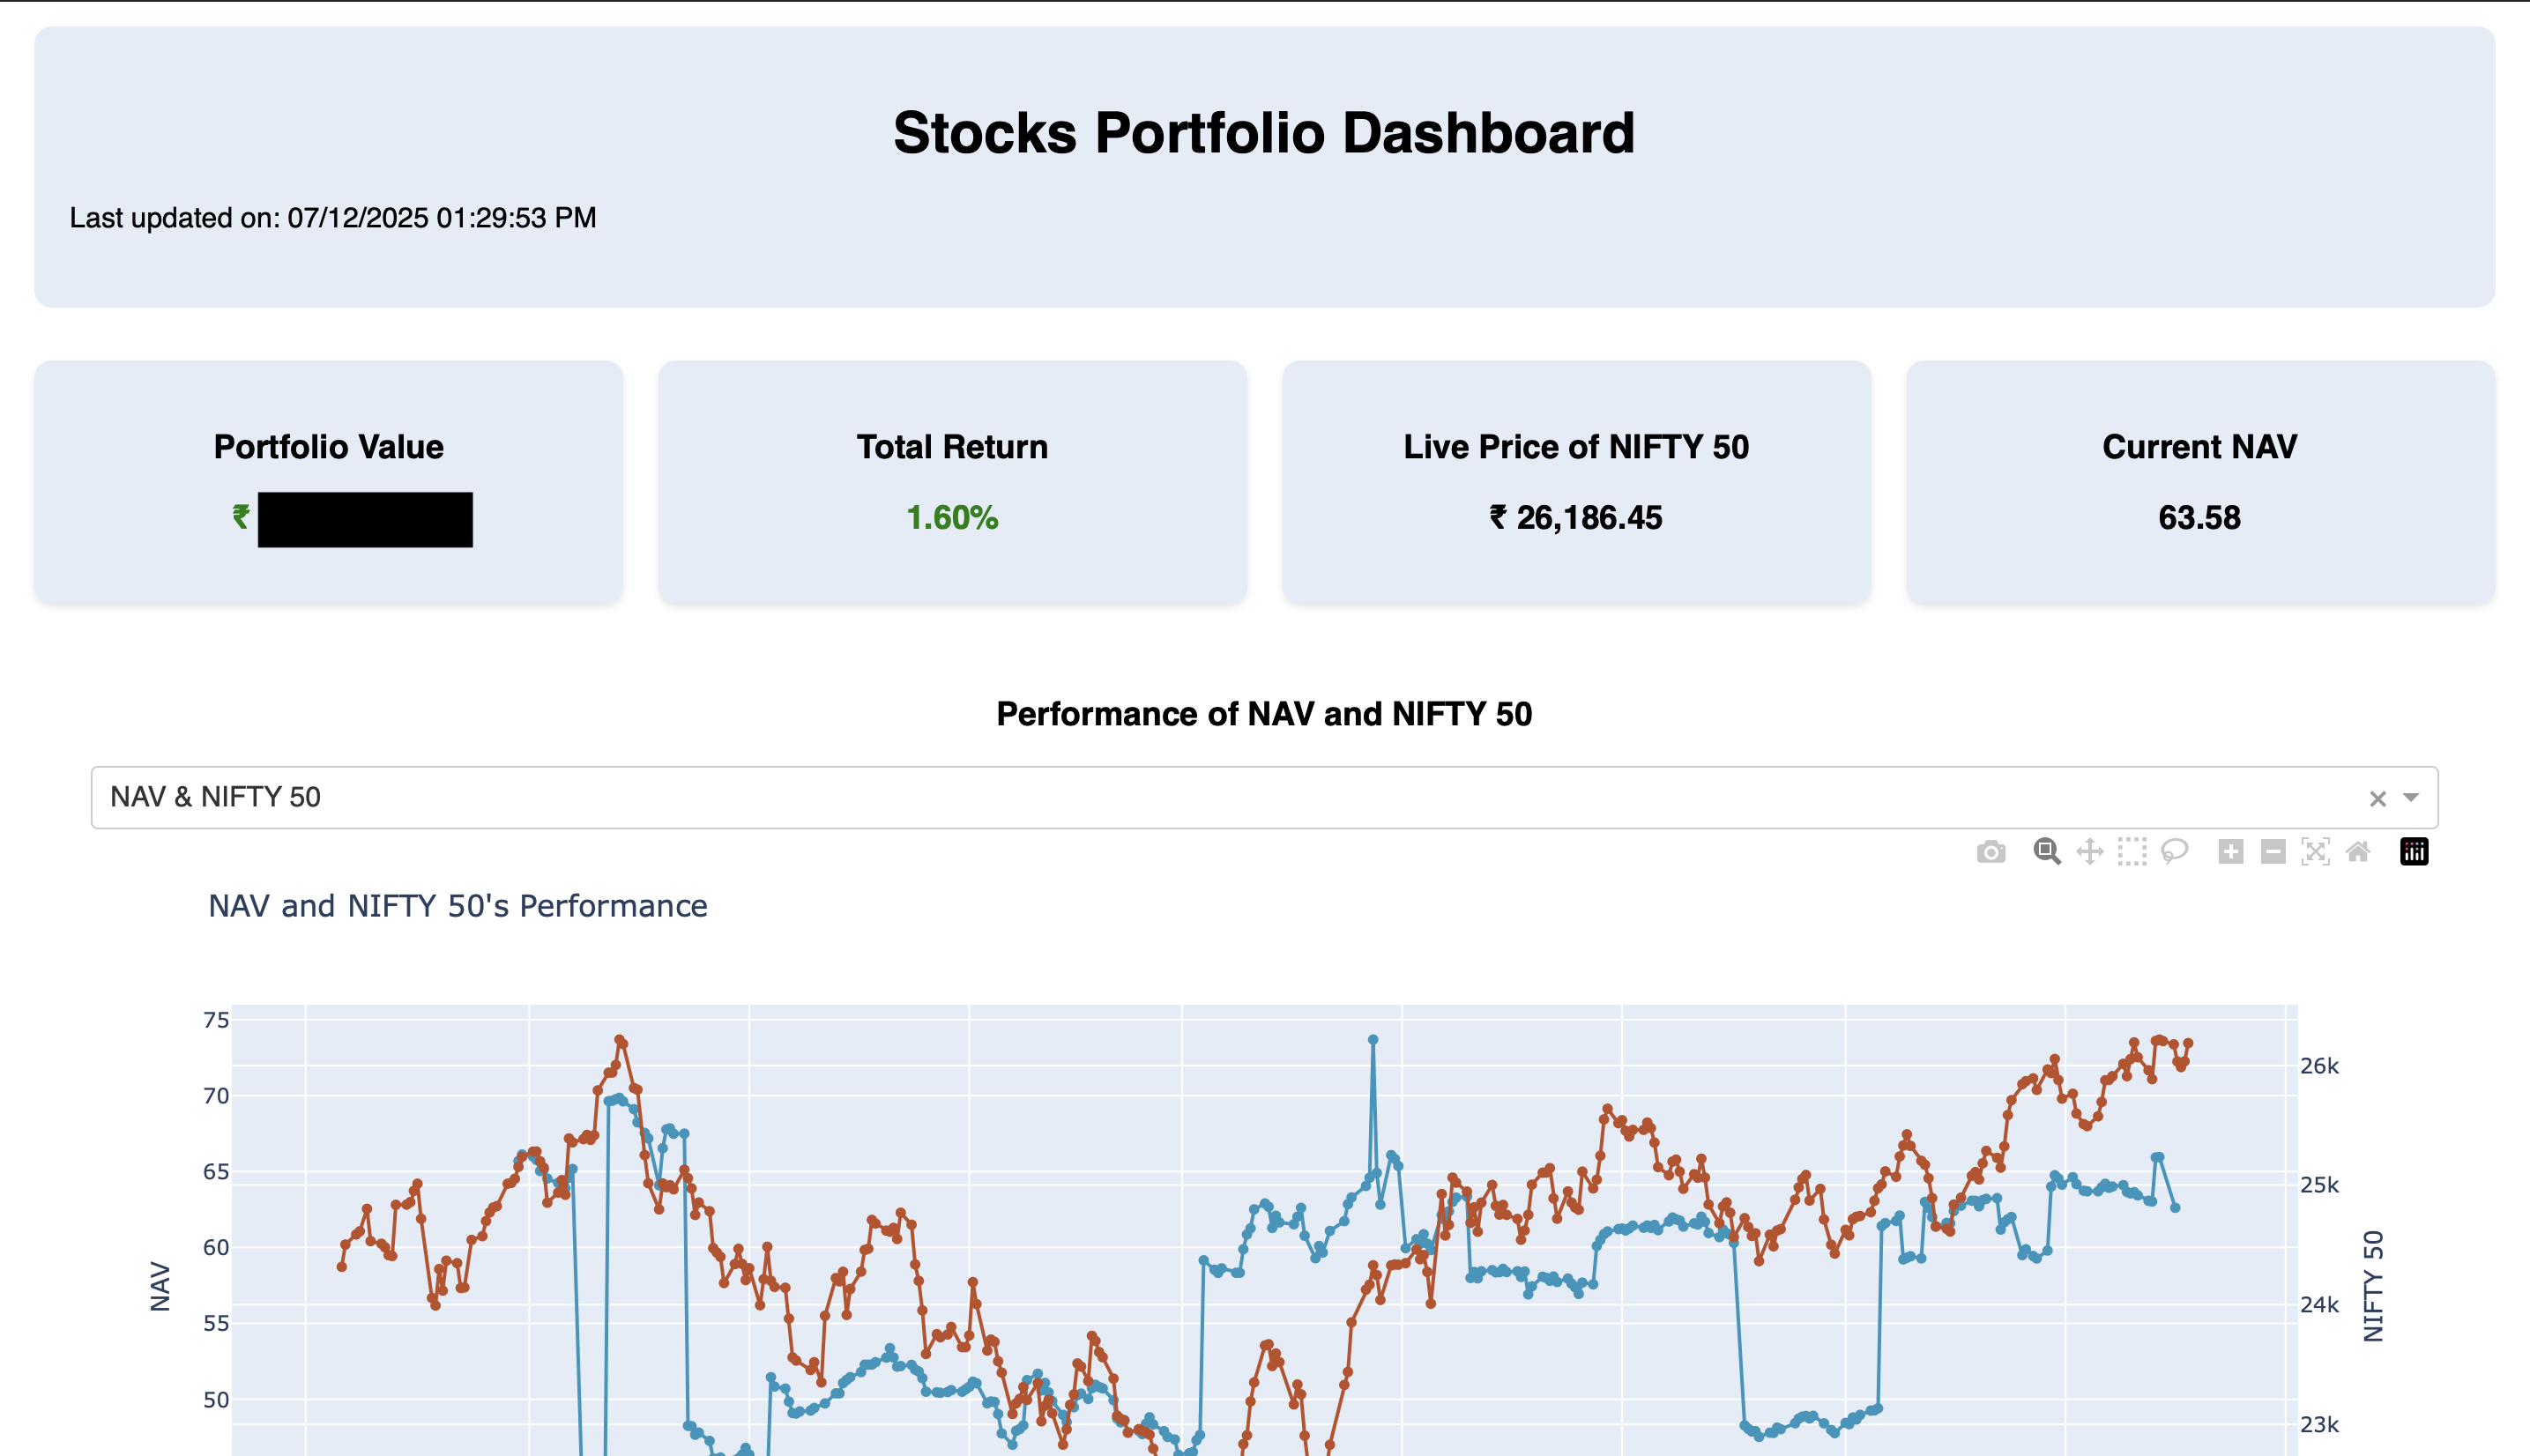
Task: Clear the NAV & NIFTY 50 selection
Action: click(x=2377, y=798)
